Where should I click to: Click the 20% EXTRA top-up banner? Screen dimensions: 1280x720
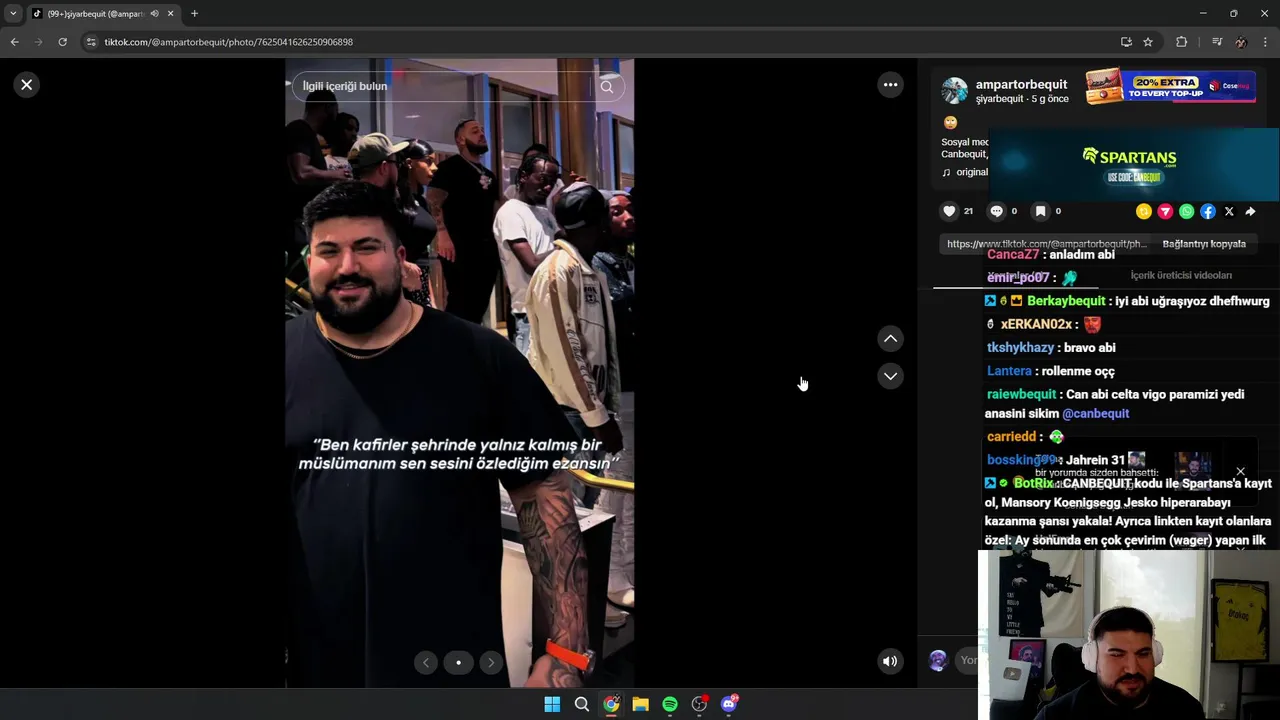[1171, 86]
